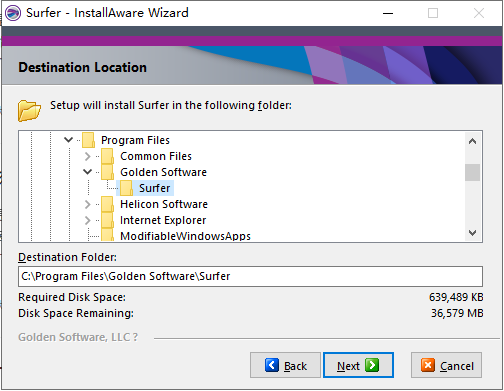The image size is (504, 391).
Task: Click the Golden Software folder icon
Action: pyautogui.click(x=107, y=172)
